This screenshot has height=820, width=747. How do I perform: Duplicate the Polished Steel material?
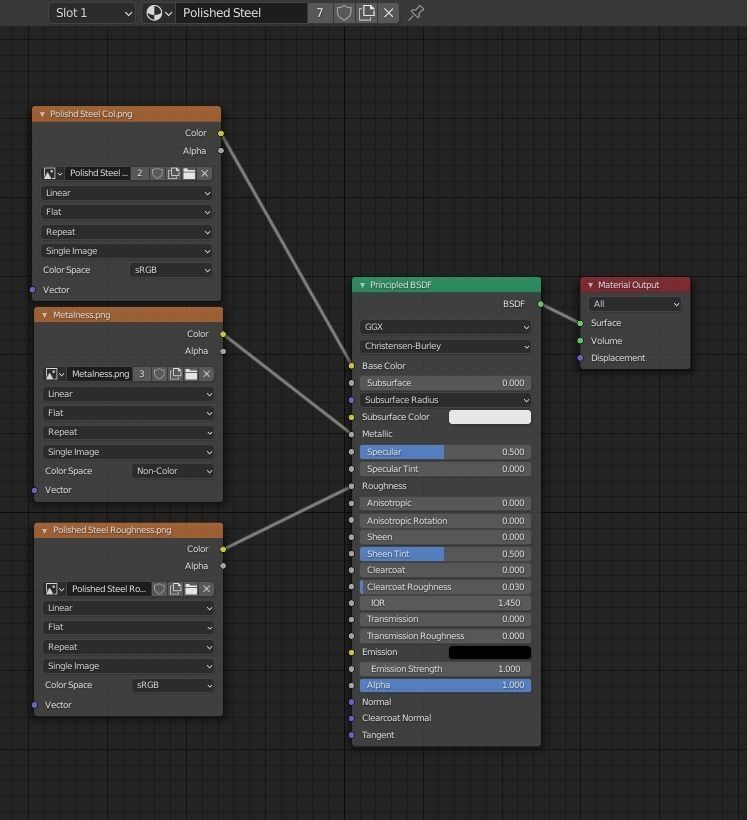point(366,13)
